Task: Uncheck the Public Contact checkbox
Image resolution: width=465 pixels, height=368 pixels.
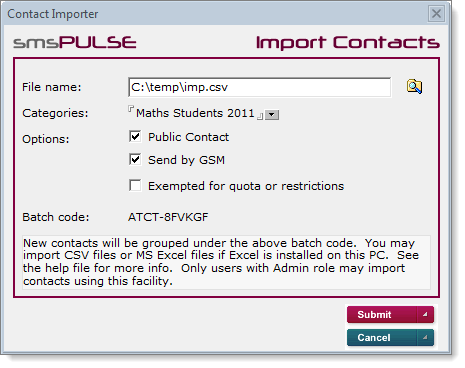Action: 135,136
